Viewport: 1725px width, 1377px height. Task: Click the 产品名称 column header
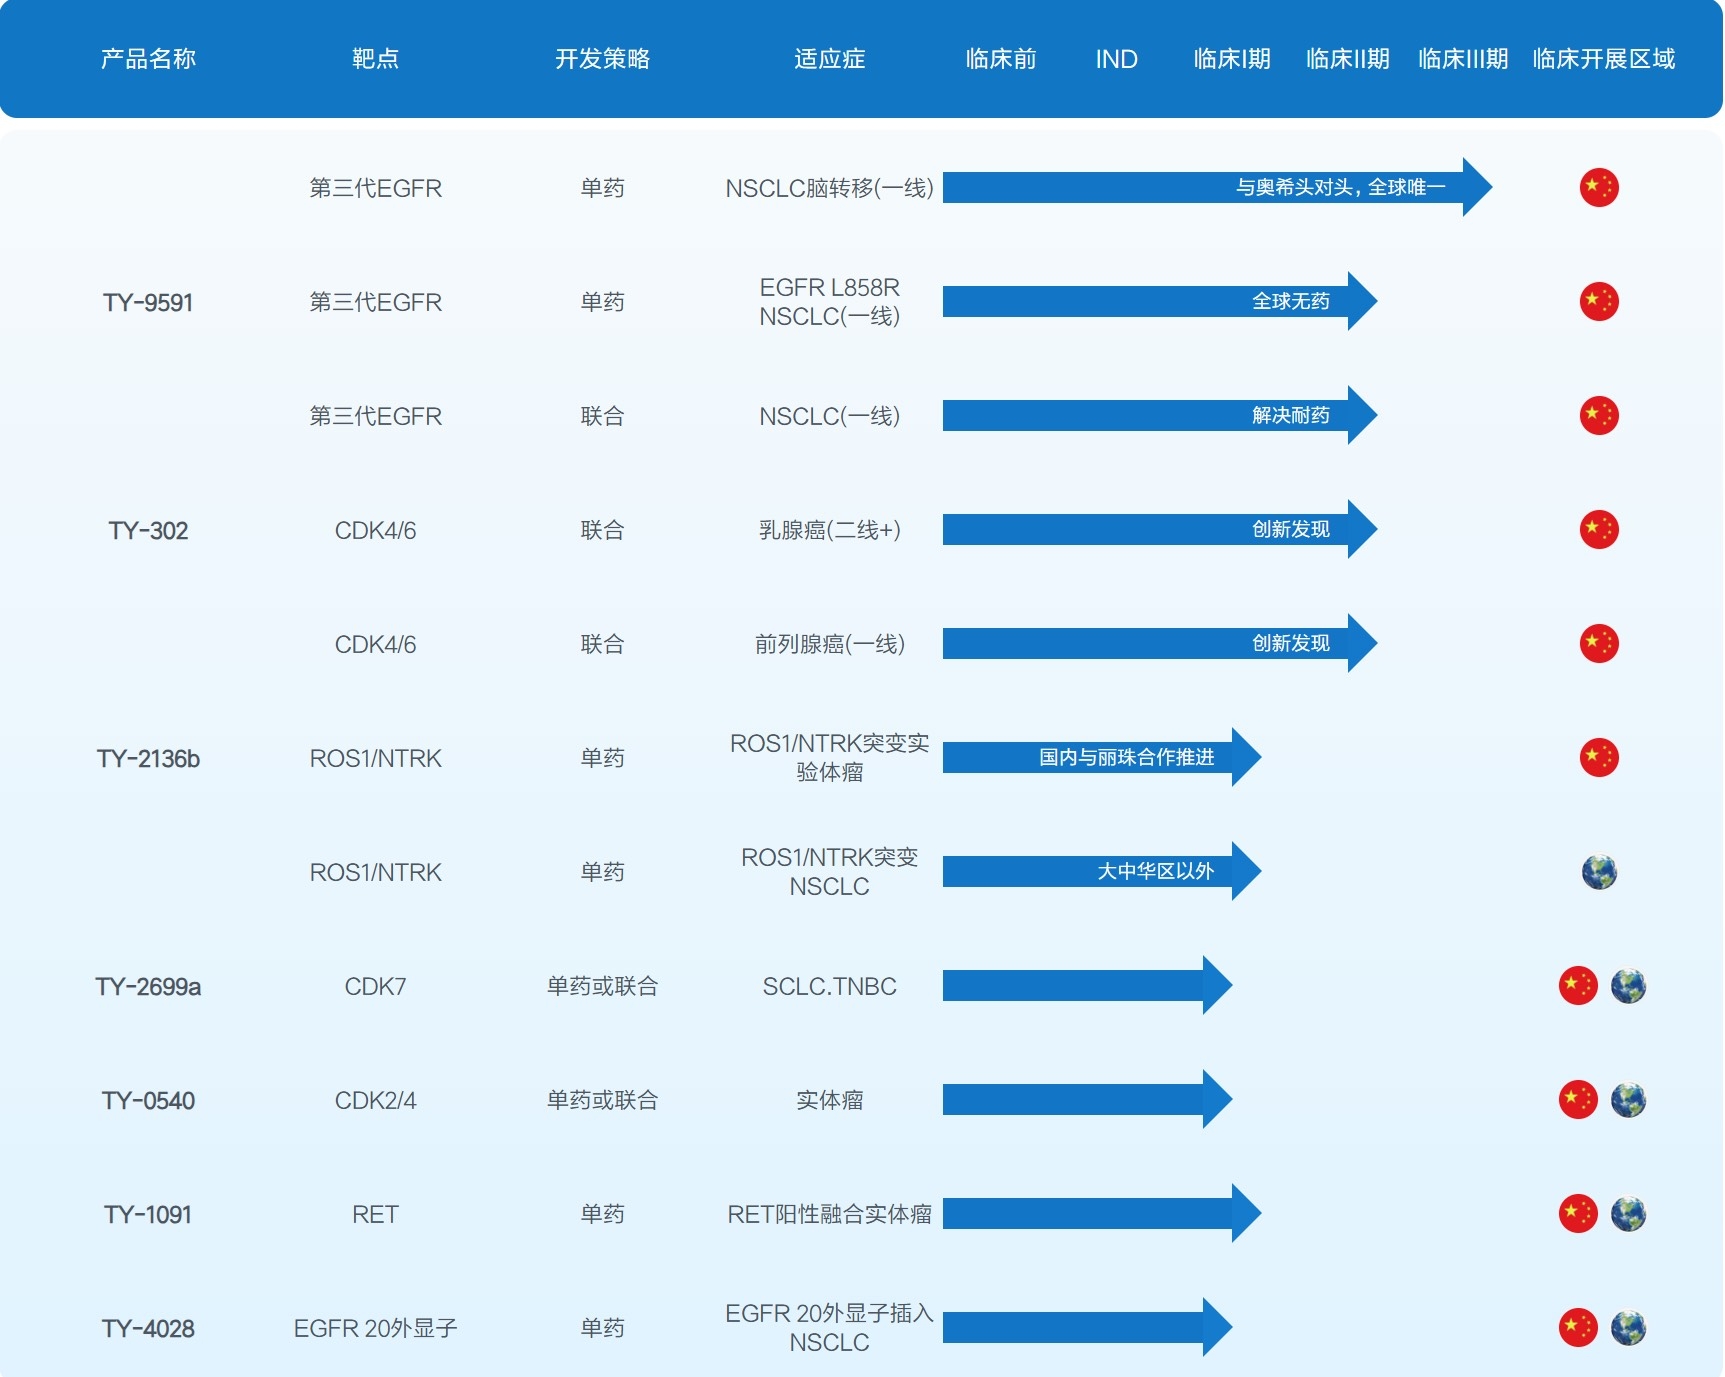click(x=148, y=59)
